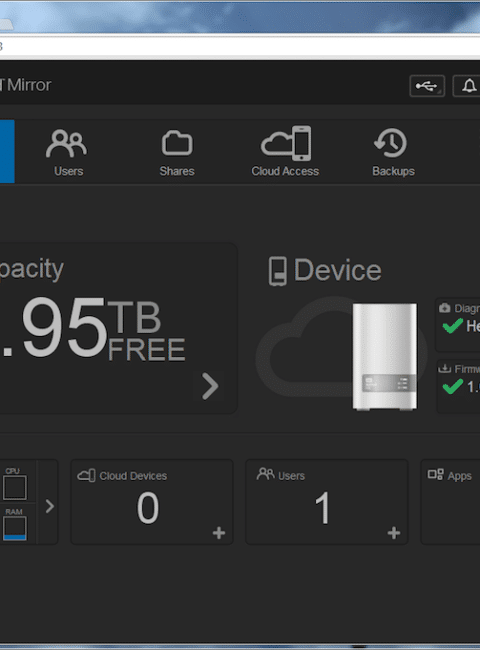This screenshot has width=480, height=650.
Task: Click the Firmware green checkmark
Action: [x=453, y=387]
